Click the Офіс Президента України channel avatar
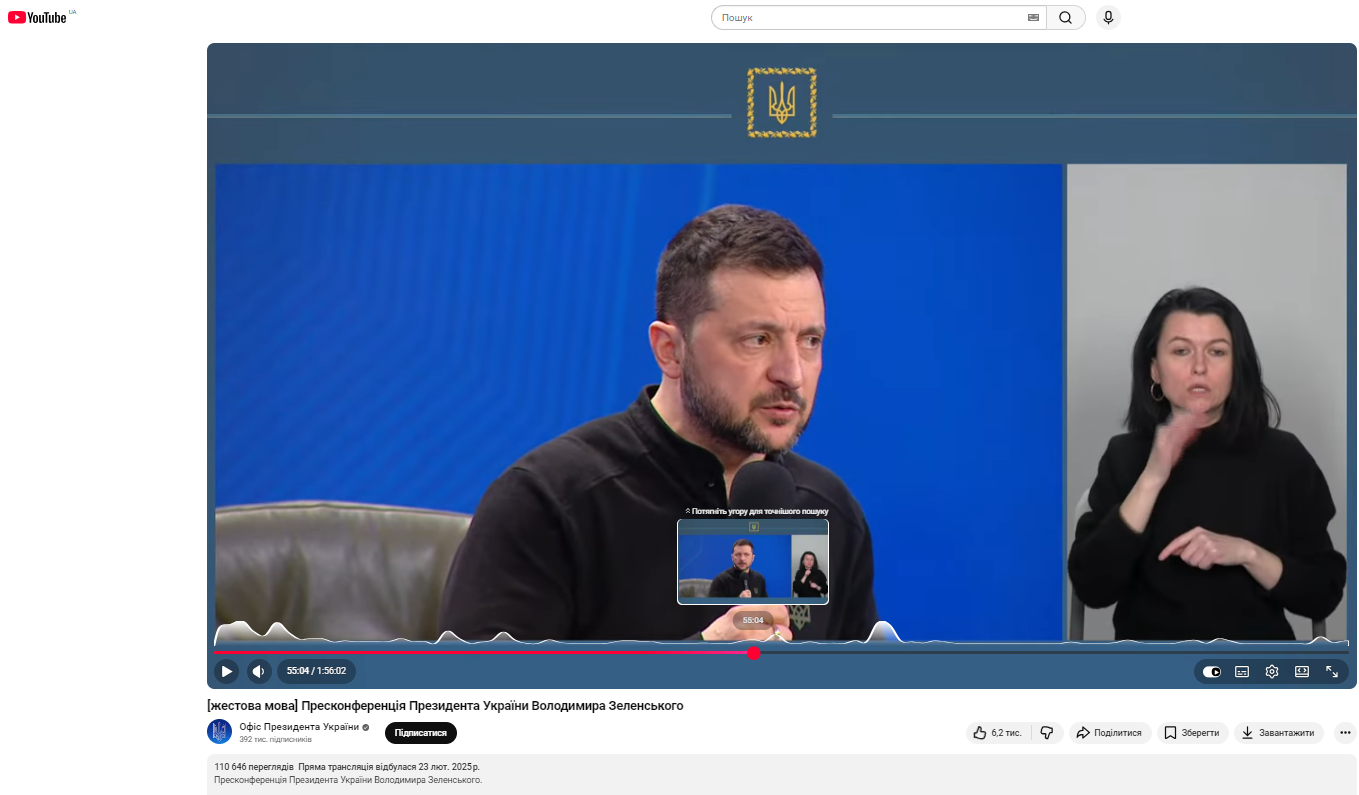The image size is (1359, 795). [x=219, y=731]
